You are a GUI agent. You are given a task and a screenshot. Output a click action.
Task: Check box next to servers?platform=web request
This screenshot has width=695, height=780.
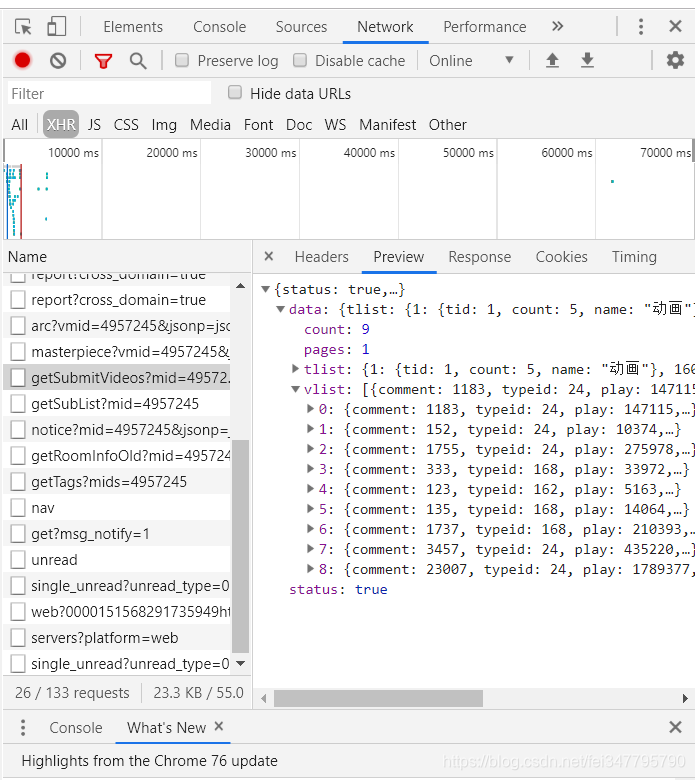tap(18, 637)
